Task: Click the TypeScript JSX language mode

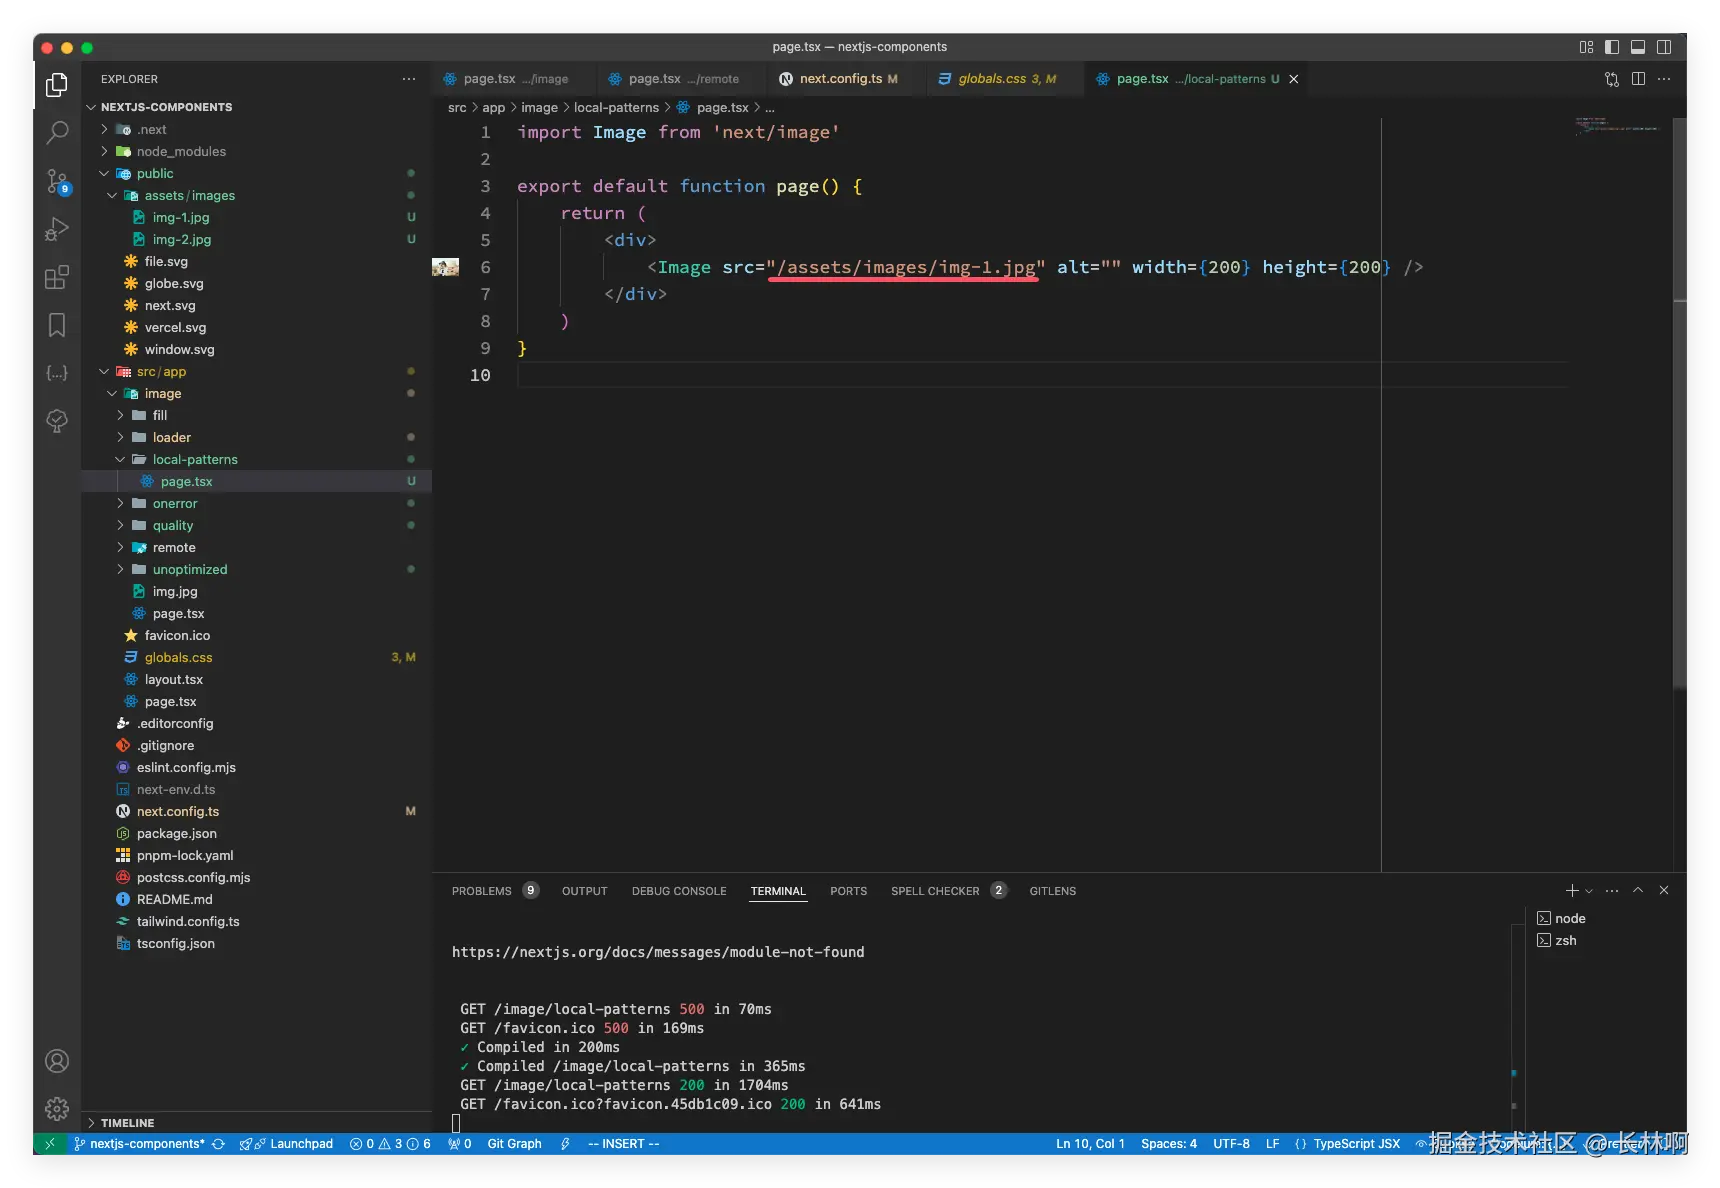Action: pyautogui.click(x=1356, y=1144)
